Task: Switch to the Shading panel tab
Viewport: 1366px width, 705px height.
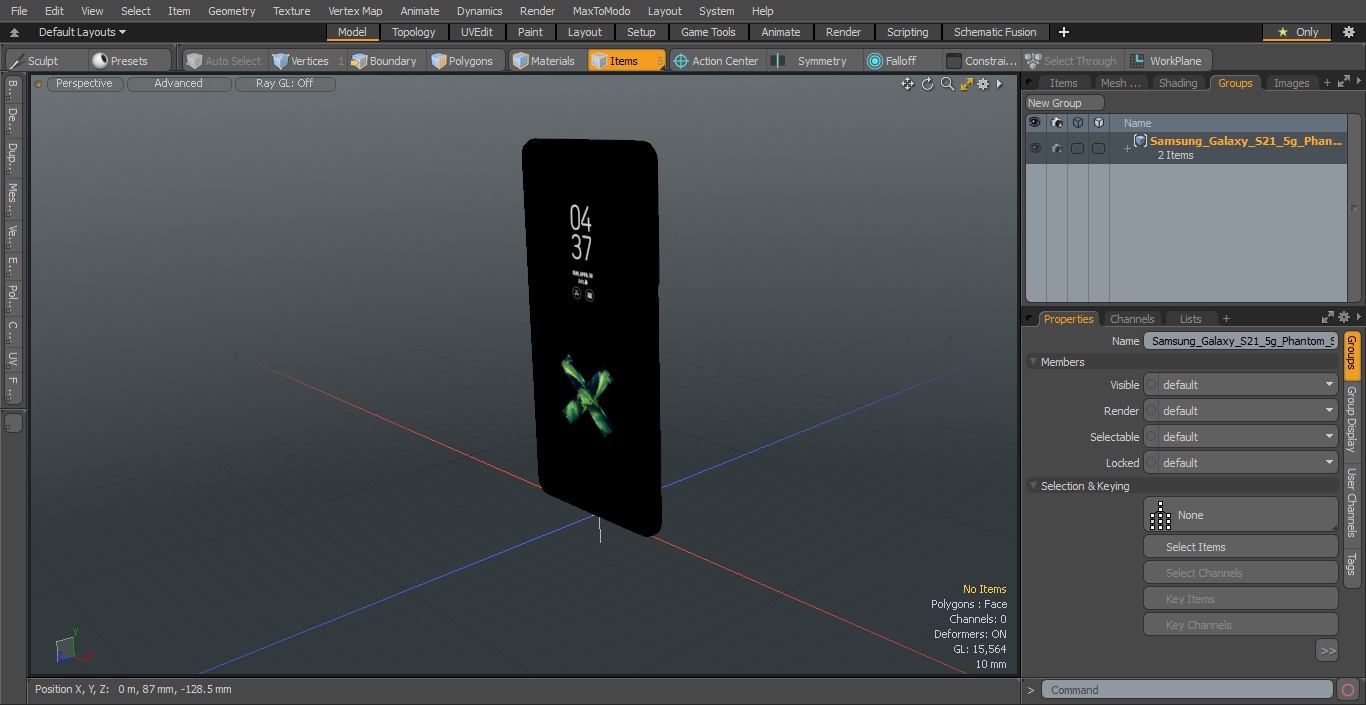Action: point(1178,83)
